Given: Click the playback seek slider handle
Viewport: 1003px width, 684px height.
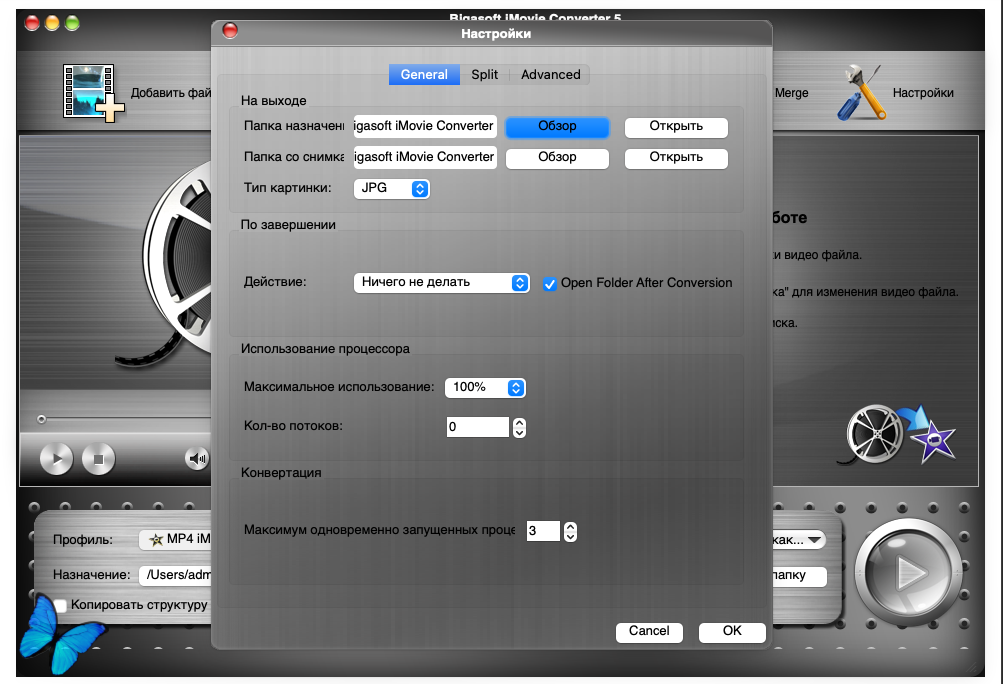Looking at the screenshot, I should pos(42,419).
